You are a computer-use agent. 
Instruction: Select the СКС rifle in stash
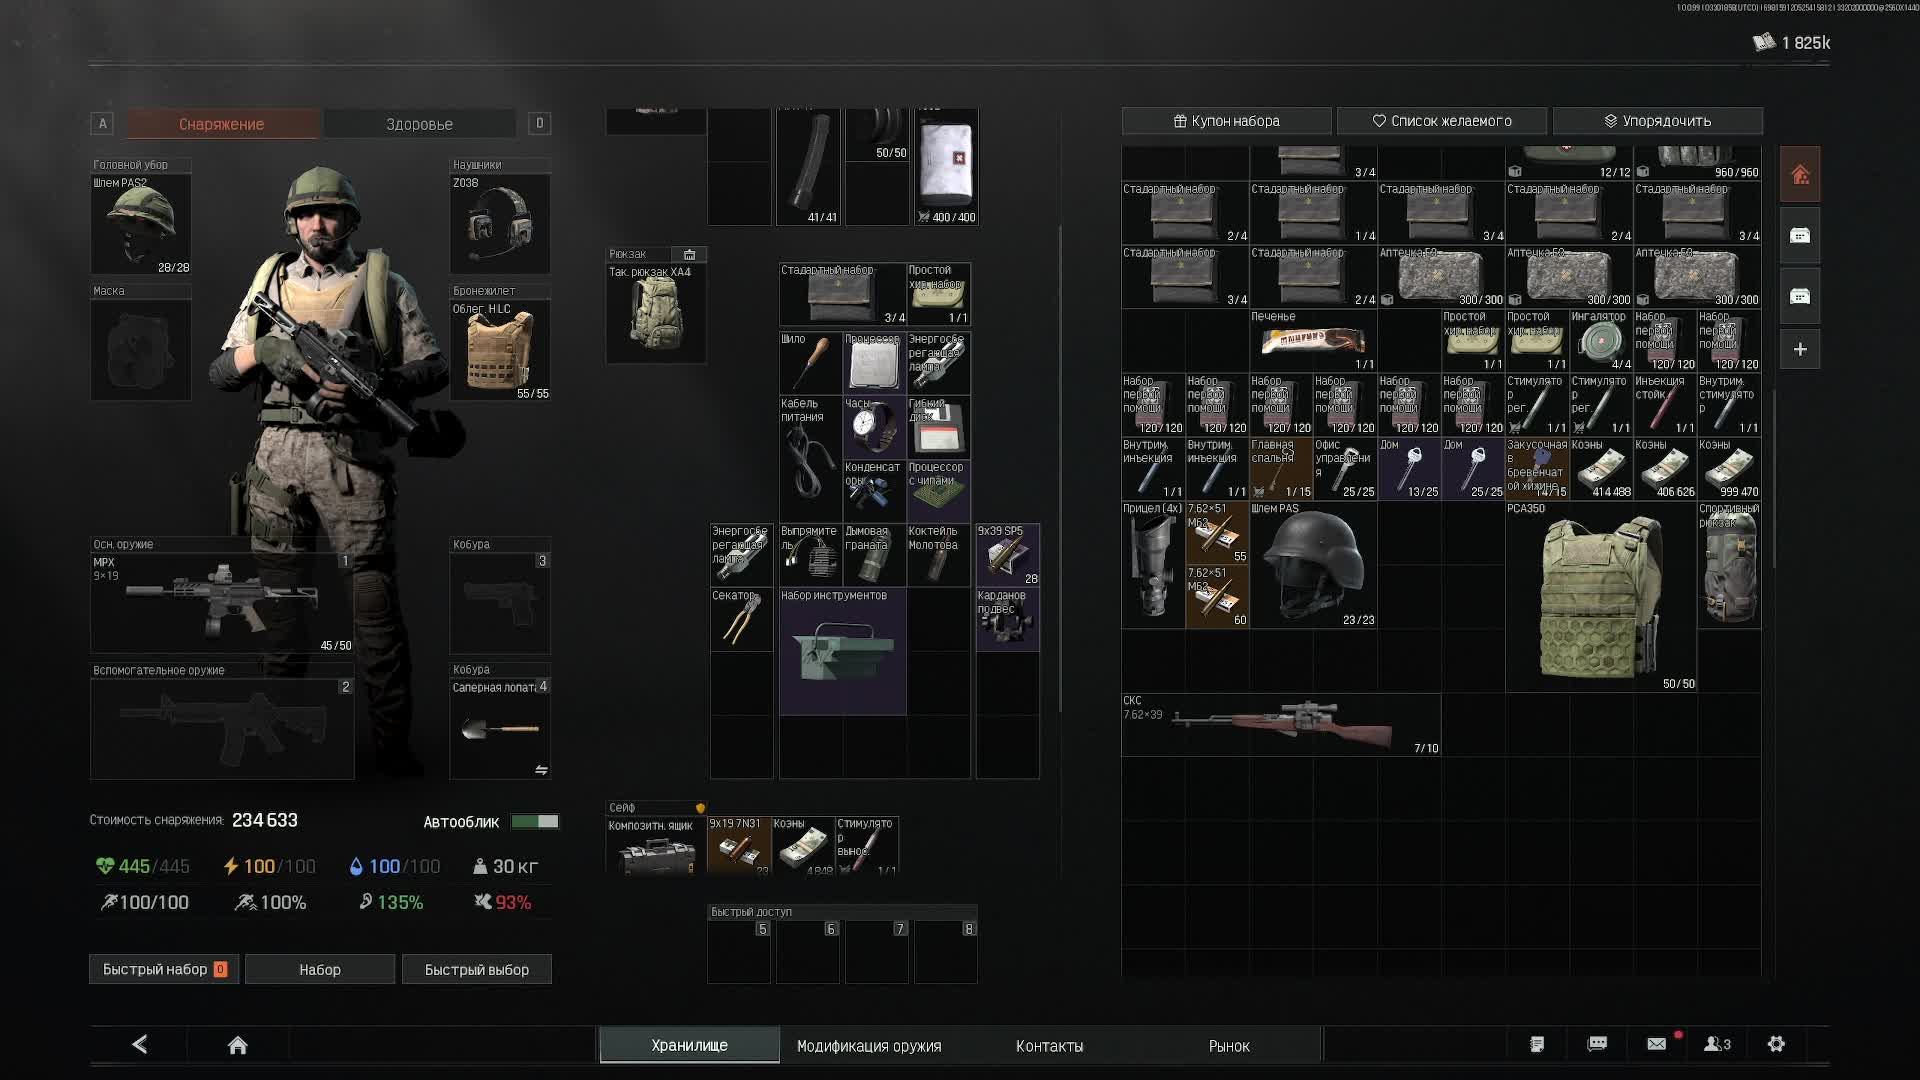point(1281,725)
